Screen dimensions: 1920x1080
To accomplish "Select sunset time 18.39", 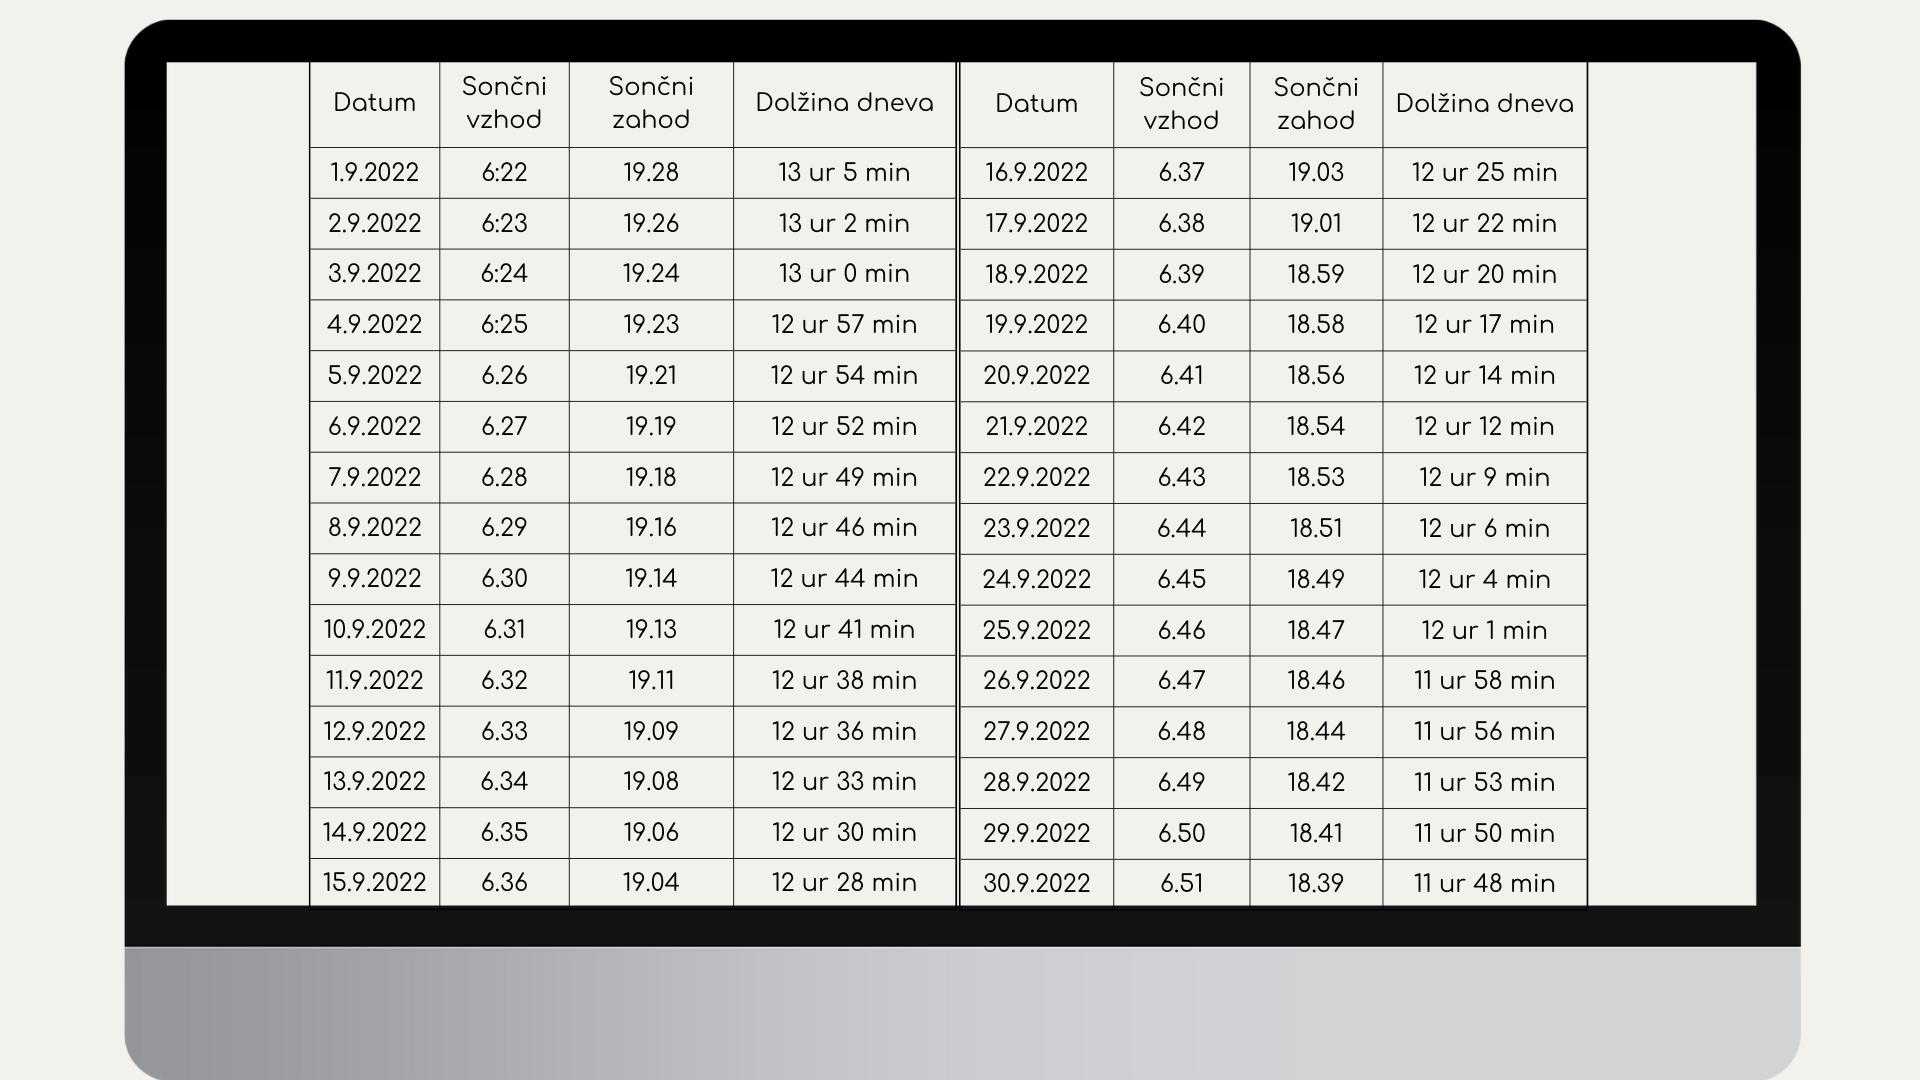I will pyautogui.click(x=1316, y=884).
